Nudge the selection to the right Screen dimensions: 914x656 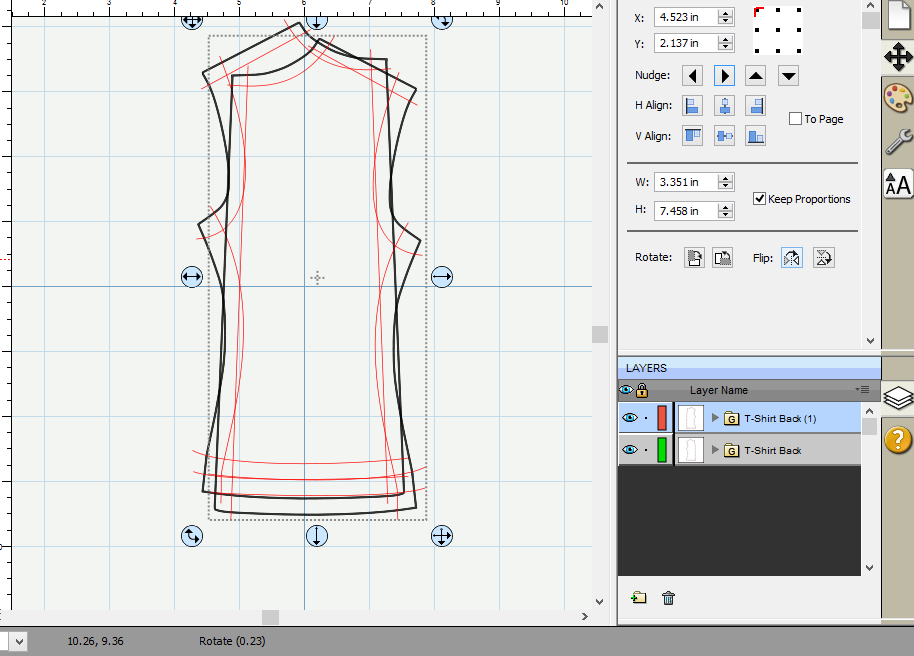pos(724,76)
